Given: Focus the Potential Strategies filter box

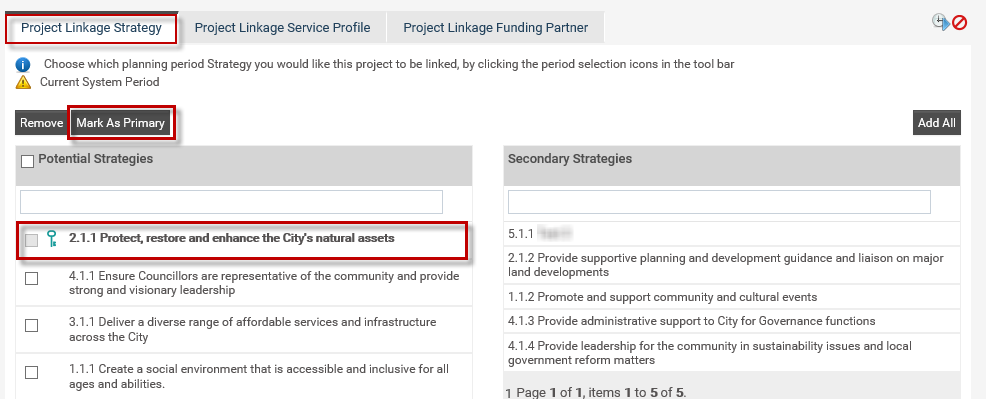Looking at the screenshot, I should [231, 202].
